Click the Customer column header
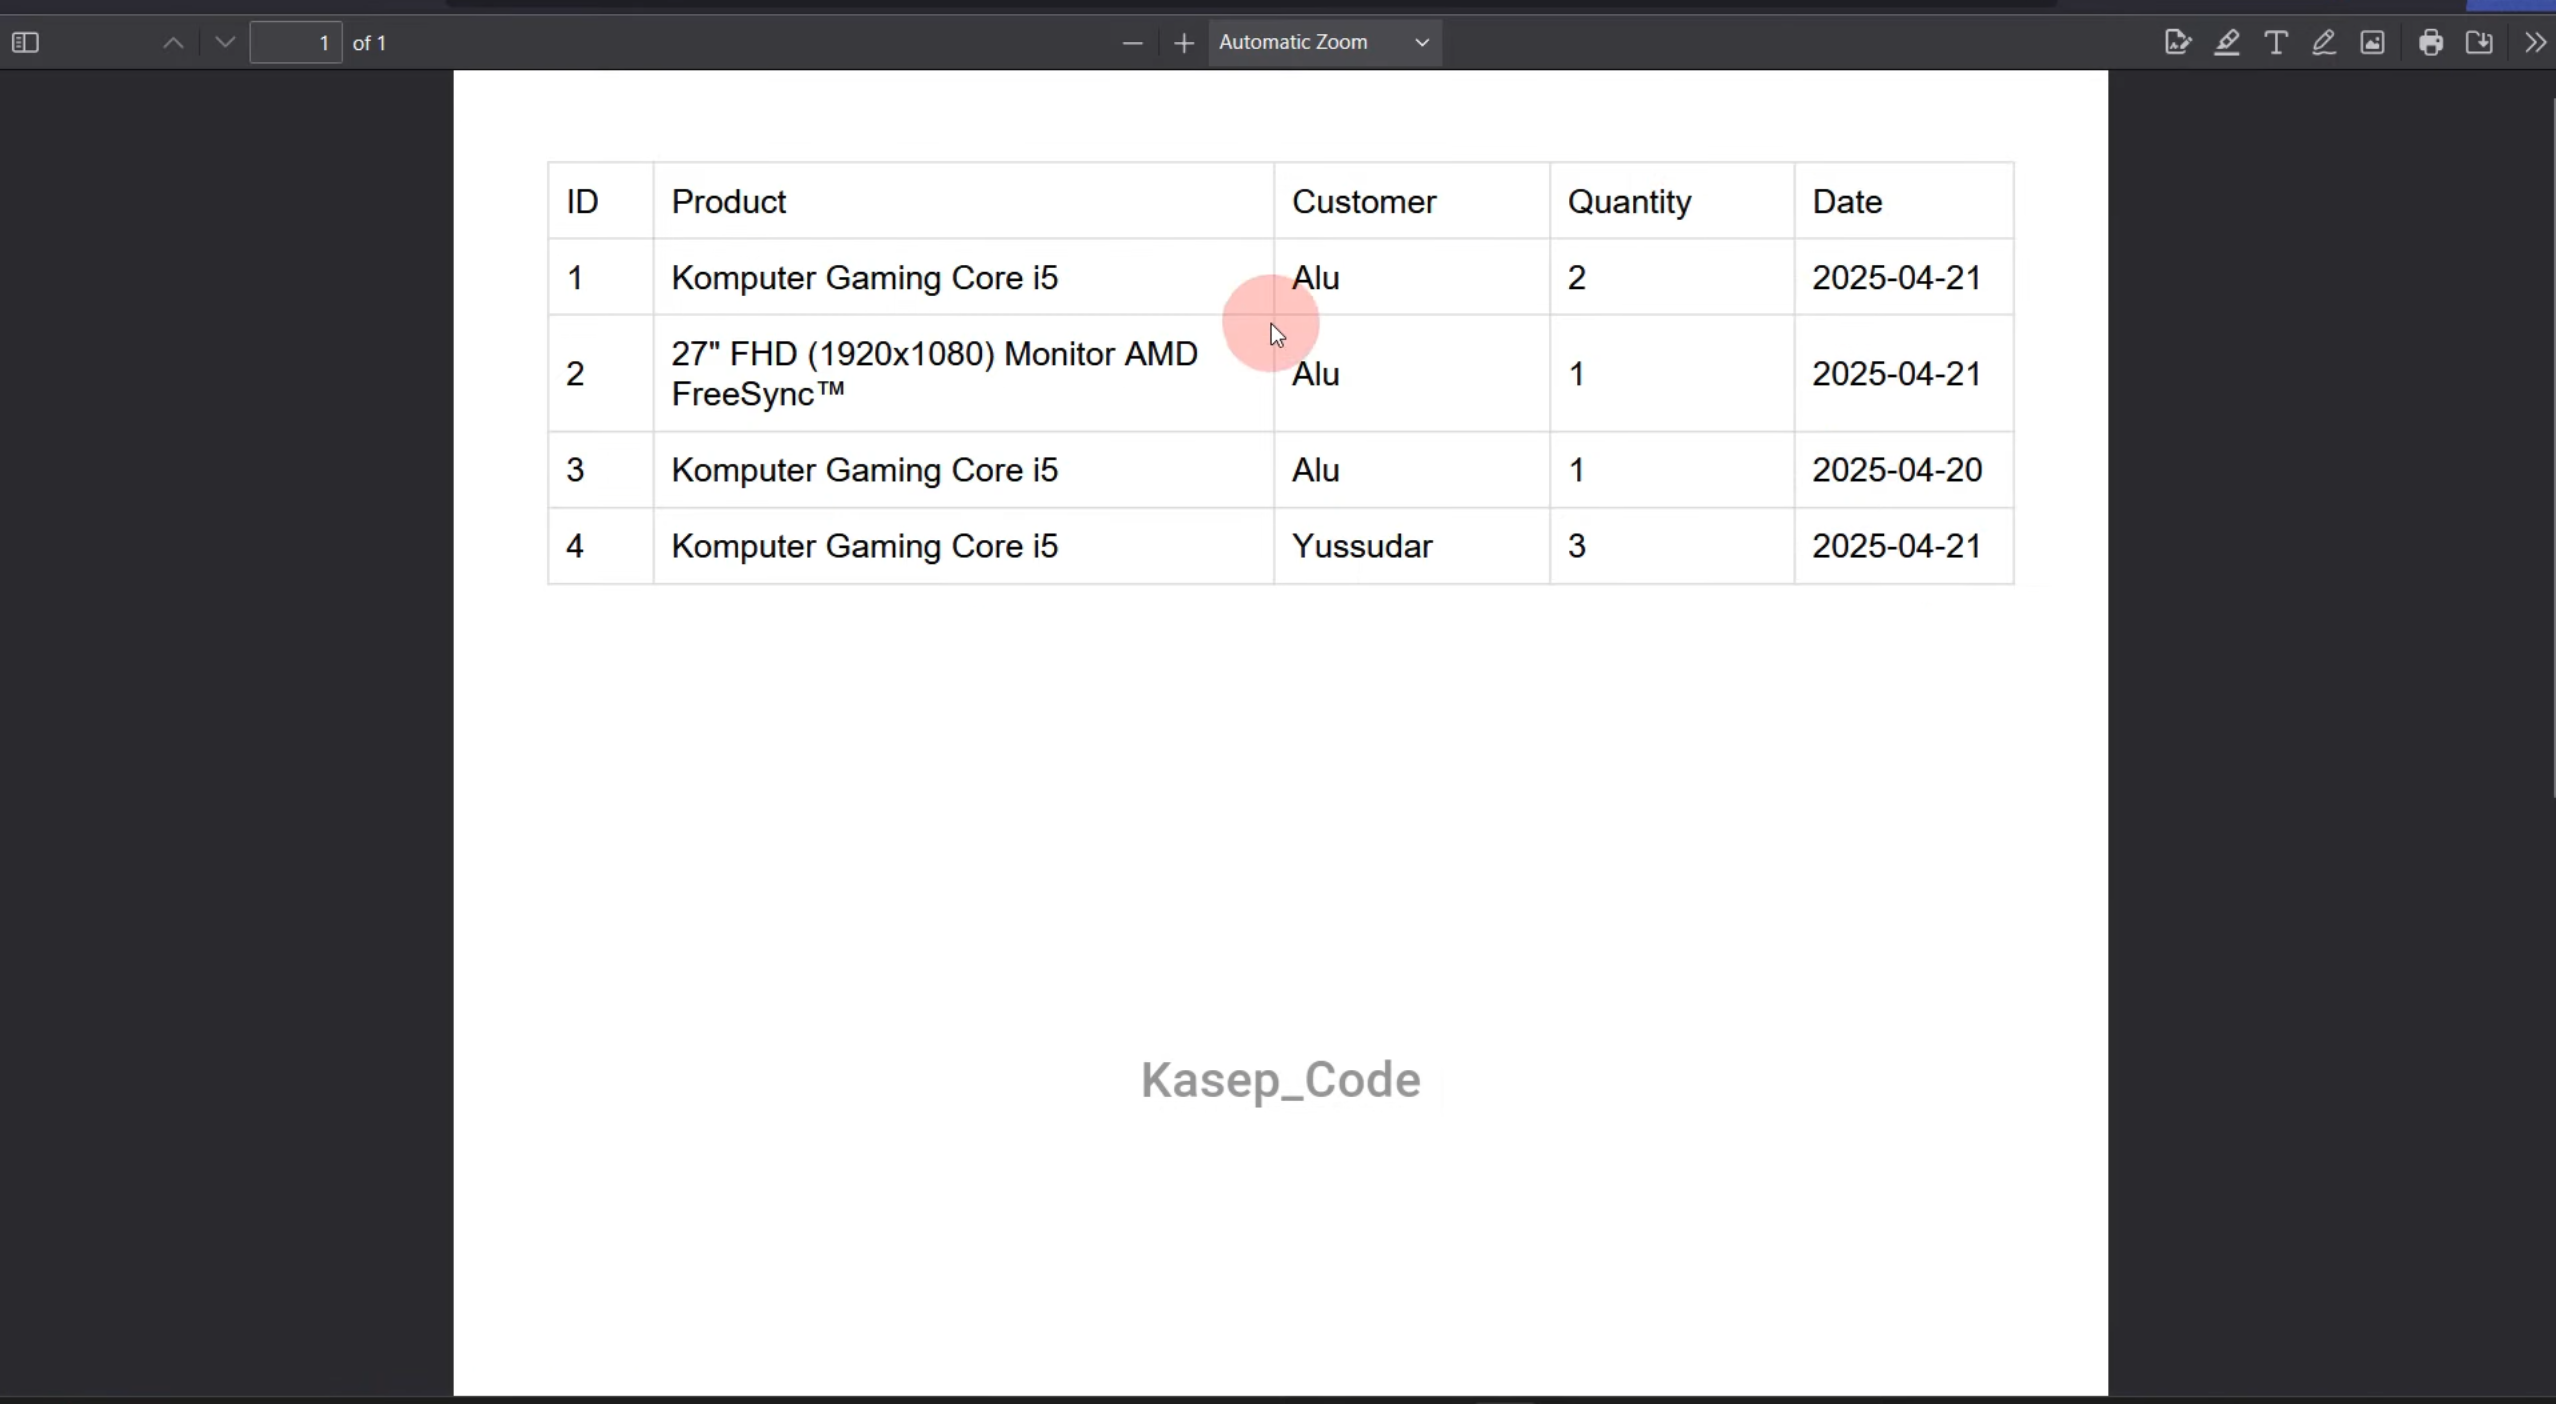 coord(1364,202)
